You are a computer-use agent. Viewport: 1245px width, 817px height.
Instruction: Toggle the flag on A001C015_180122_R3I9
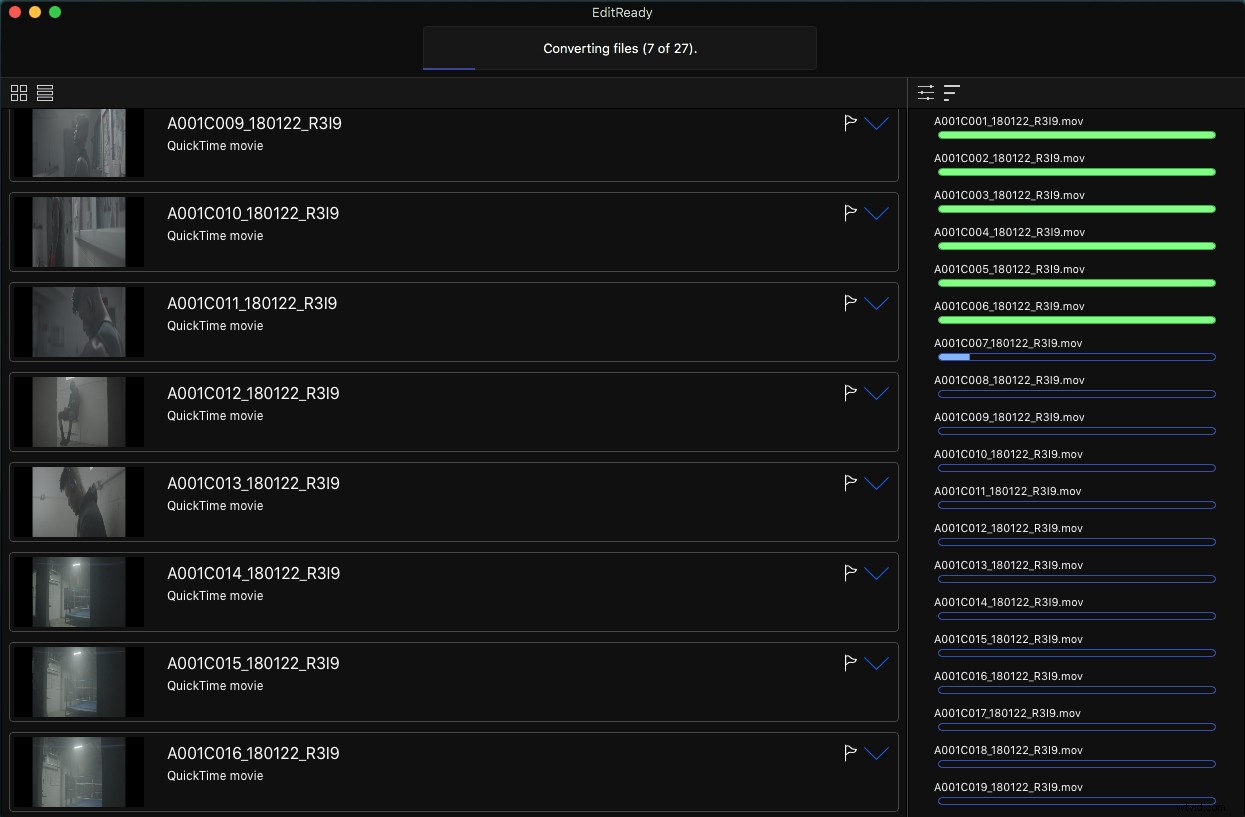(850, 662)
